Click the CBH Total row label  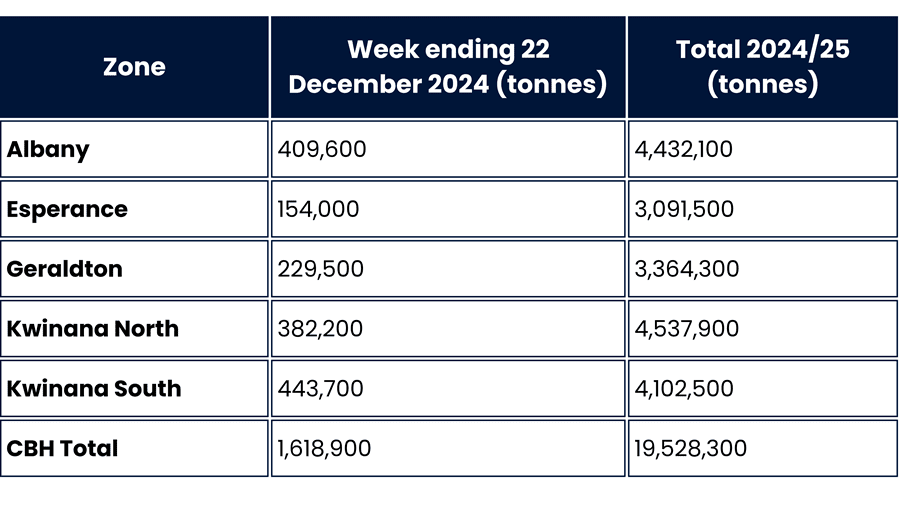63,448
